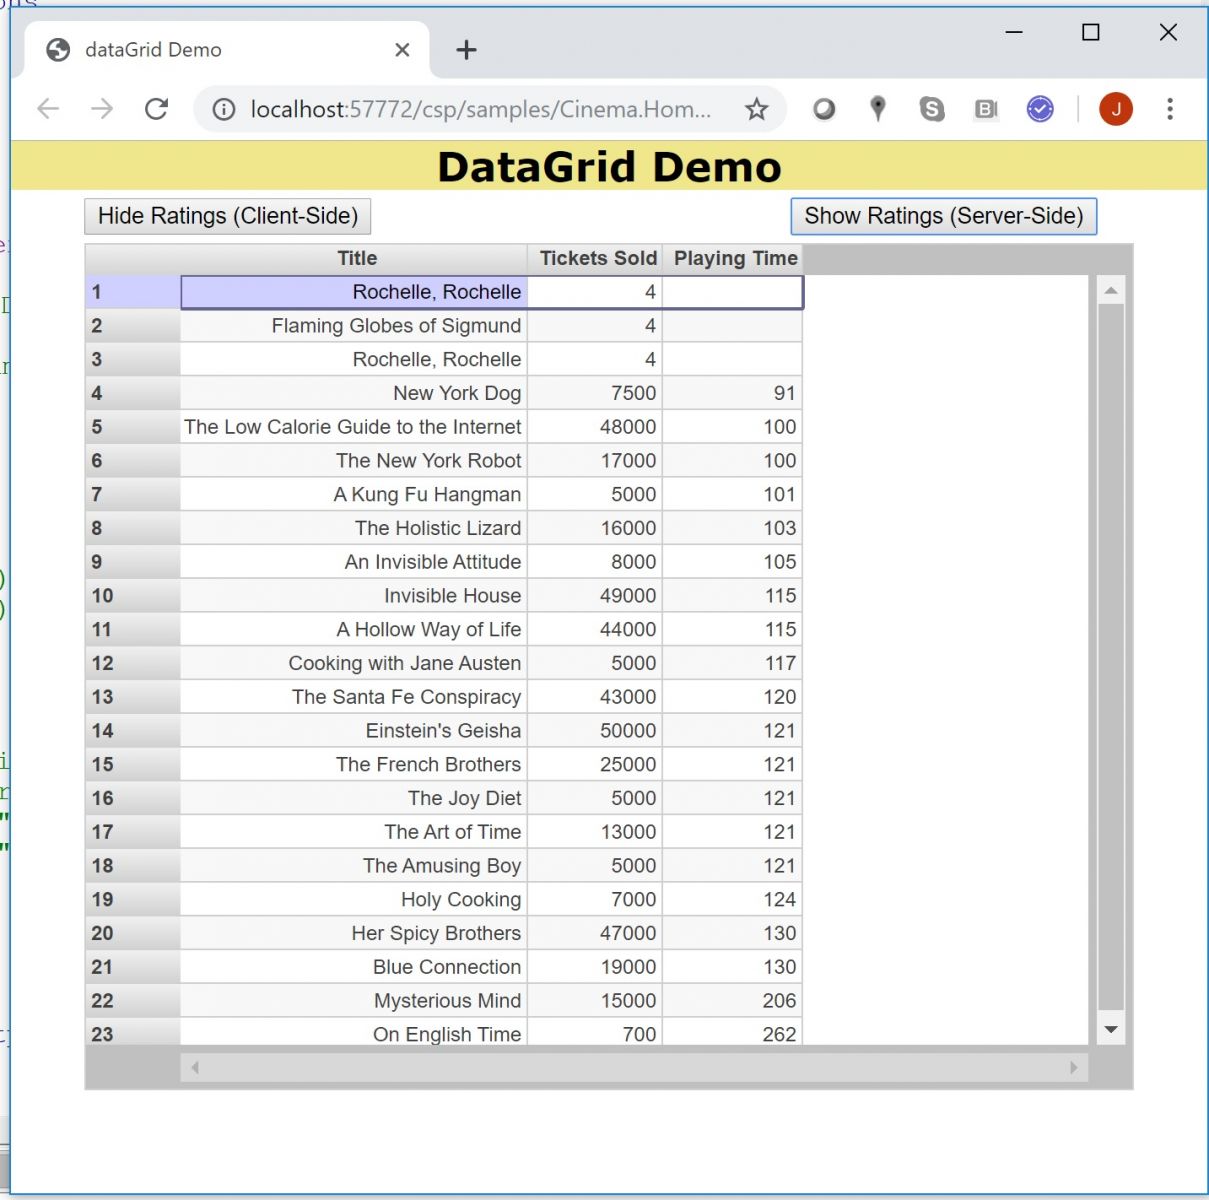Select Tickets Sold value 7500
1209x1200 pixels.
point(595,393)
